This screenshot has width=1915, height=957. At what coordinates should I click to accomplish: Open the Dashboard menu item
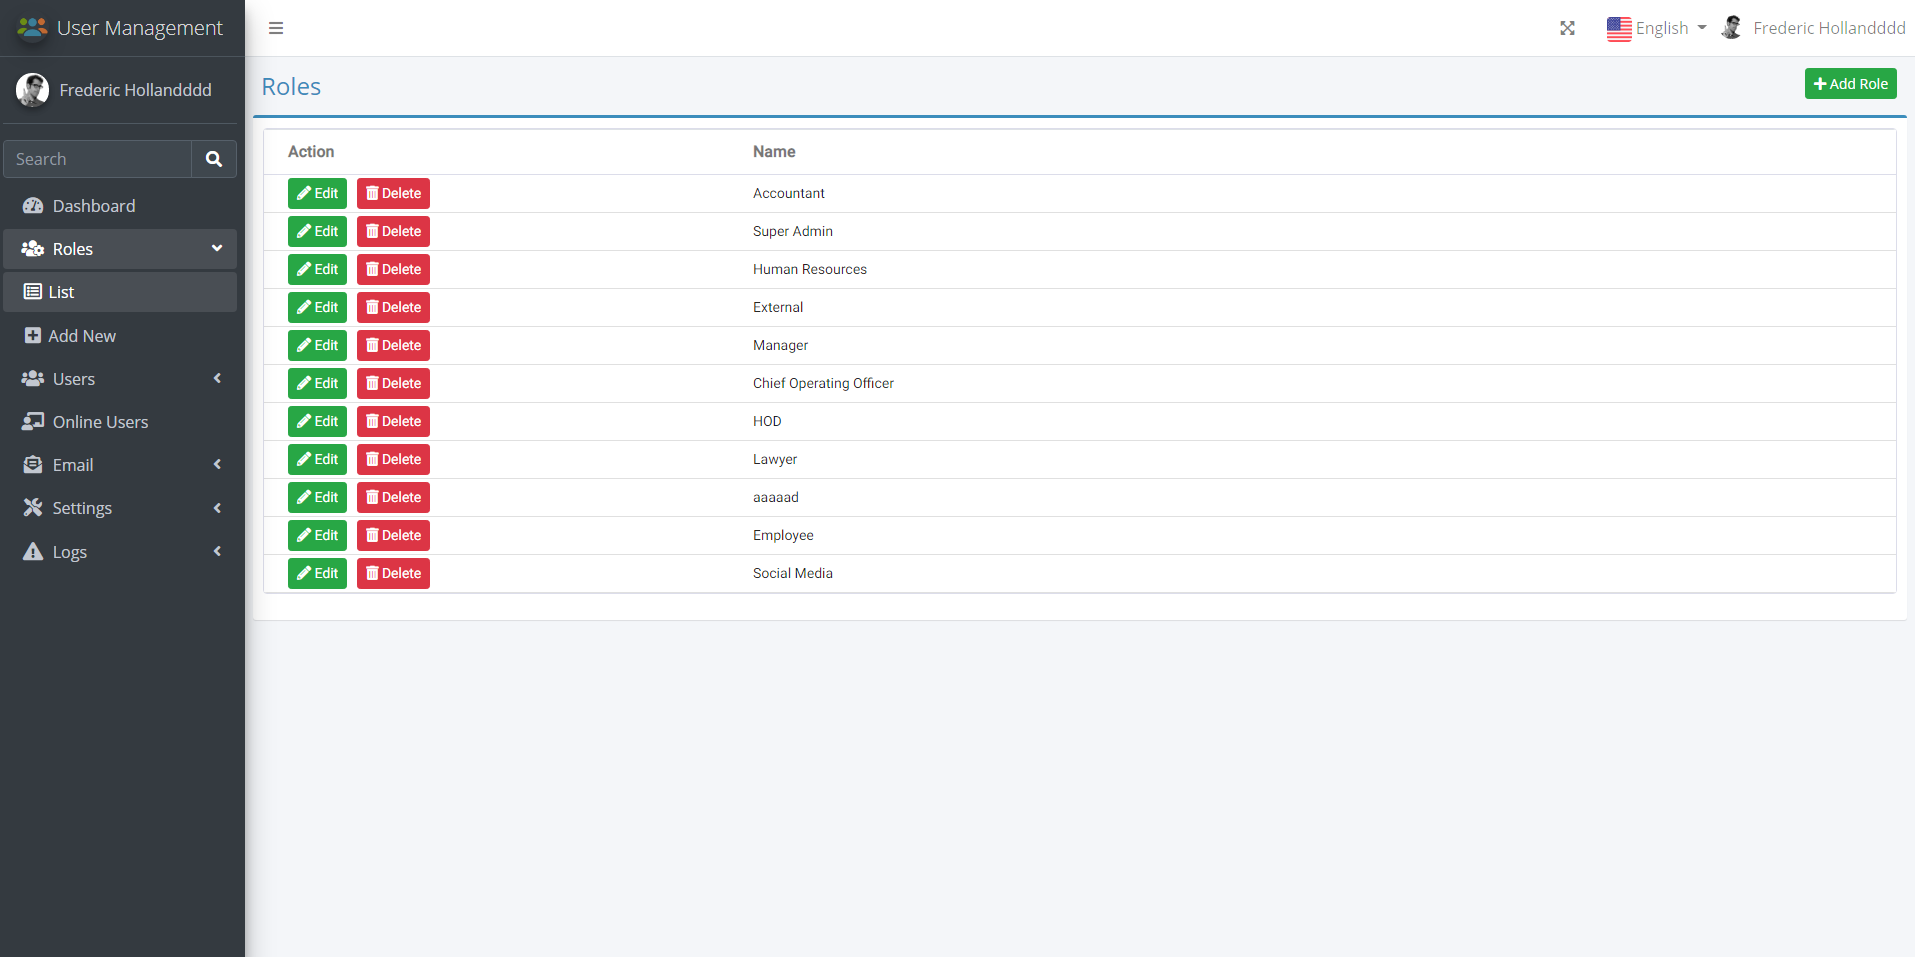[x=120, y=206]
